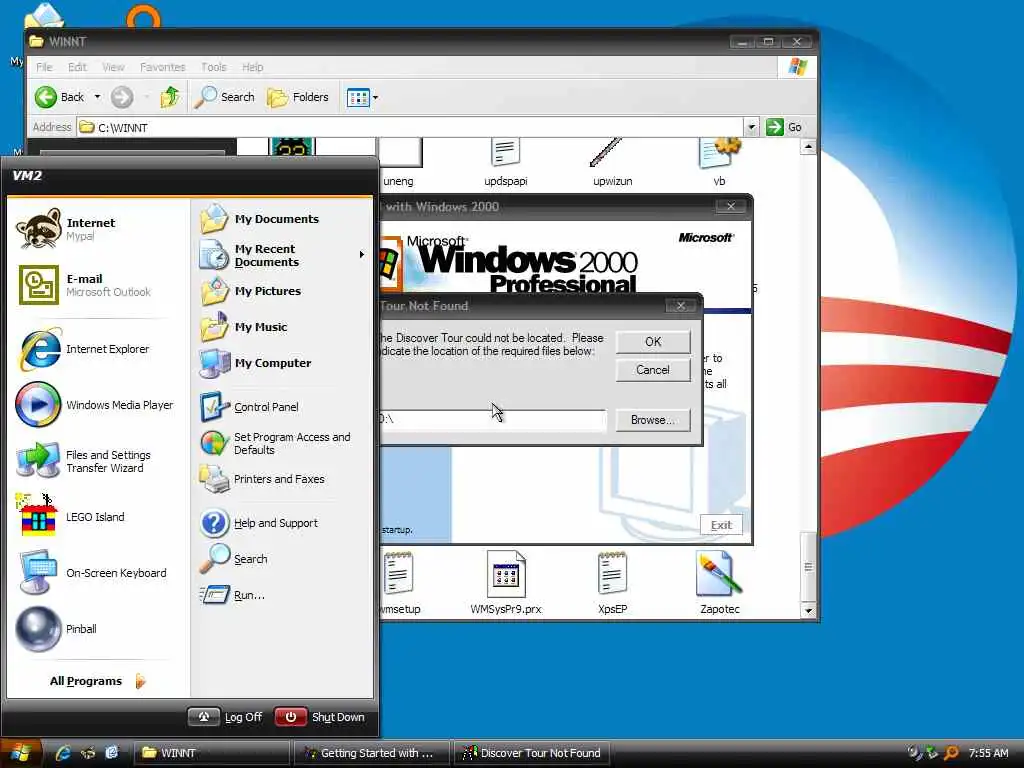Switch to WINNT taskbar button

212,753
